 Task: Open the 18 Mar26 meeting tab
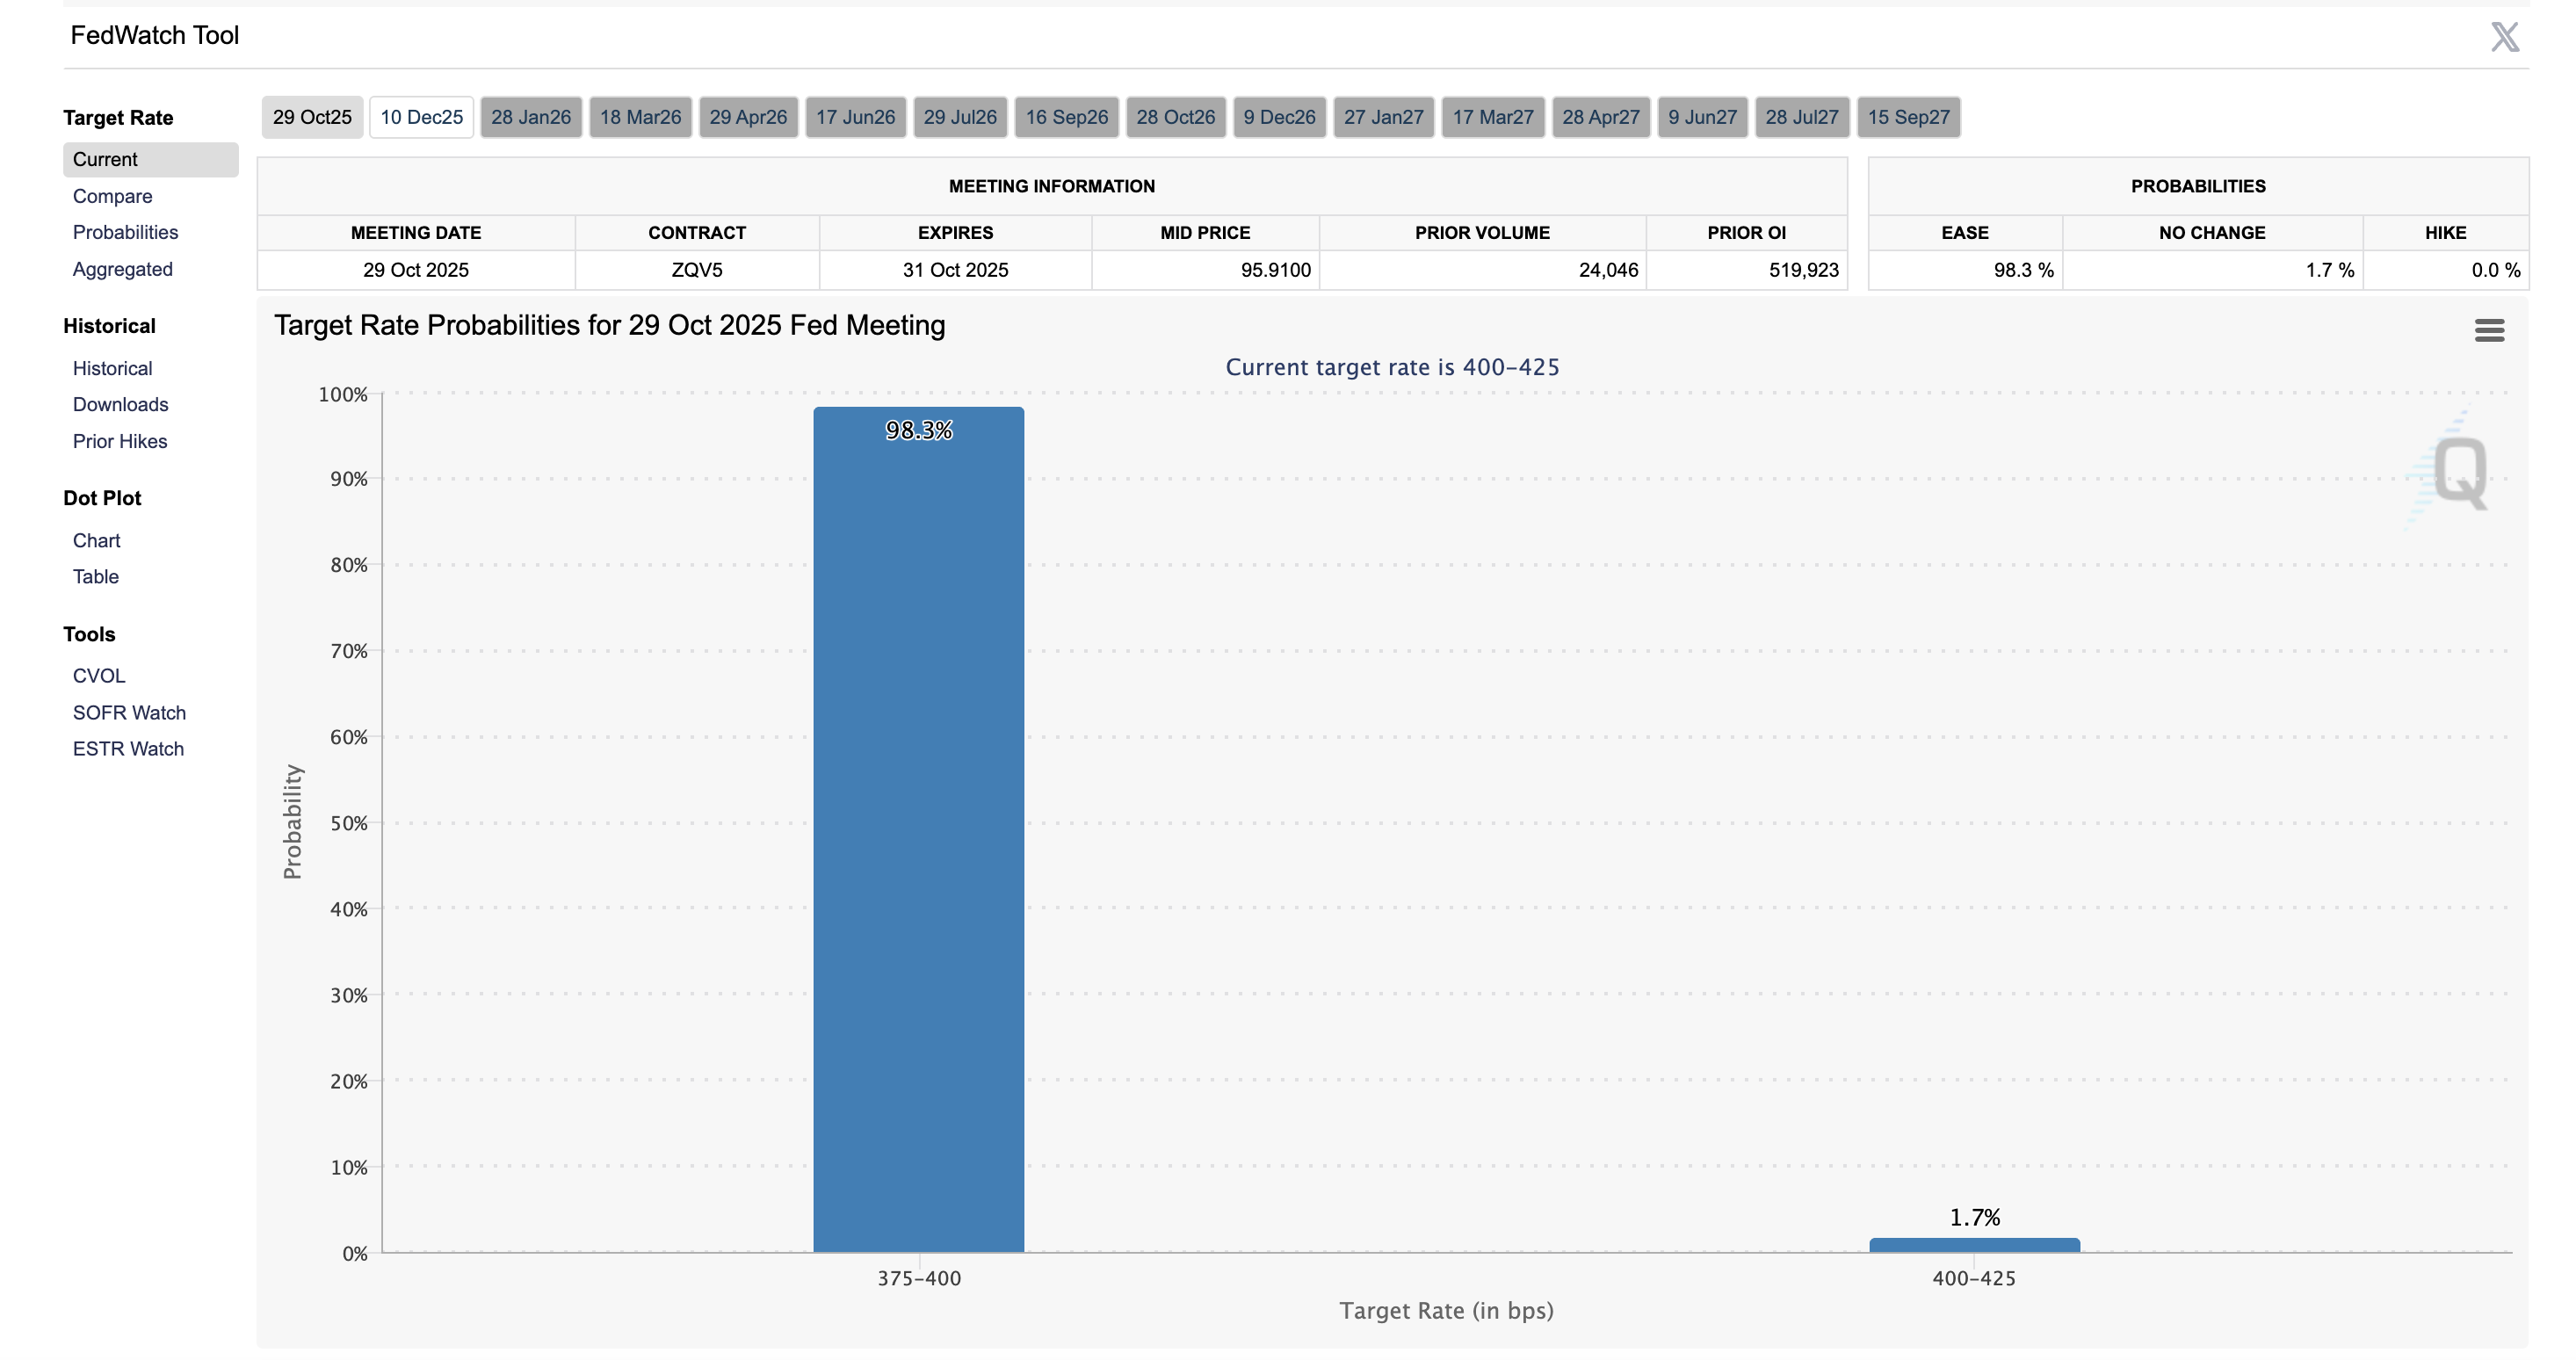(640, 117)
